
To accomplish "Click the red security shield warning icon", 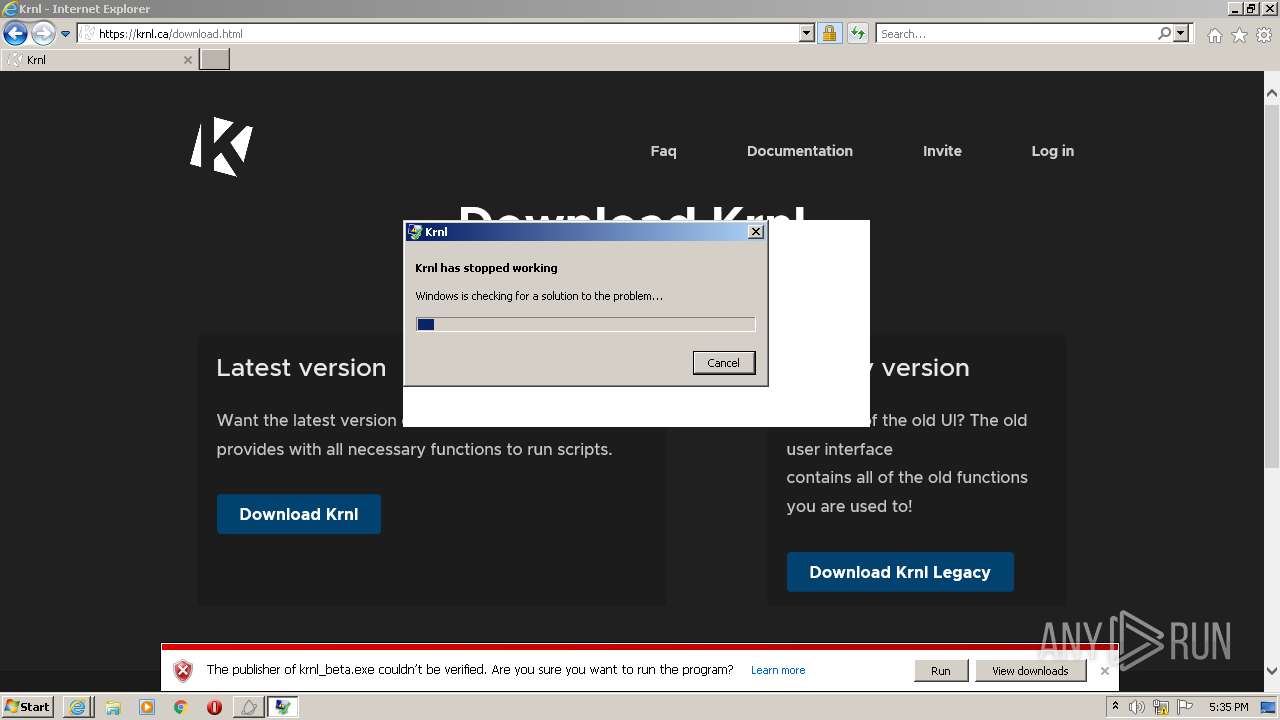I will point(183,671).
